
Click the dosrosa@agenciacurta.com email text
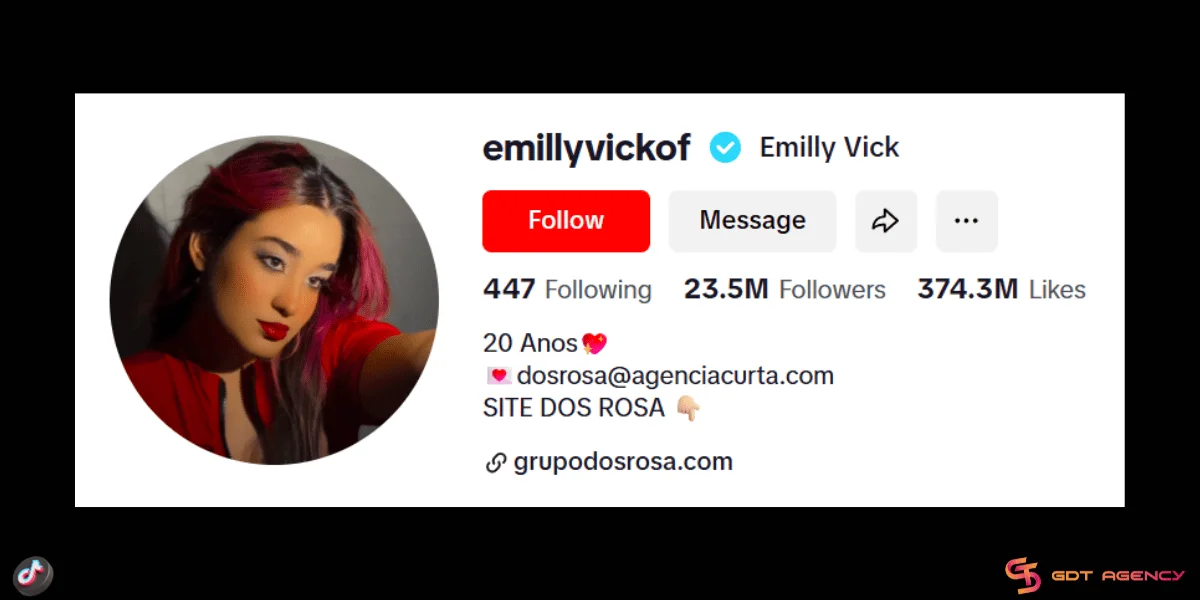click(675, 376)
